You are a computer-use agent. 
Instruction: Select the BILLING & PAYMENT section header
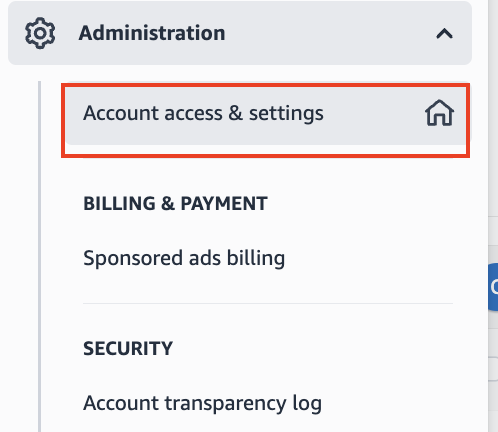[175, 203]
